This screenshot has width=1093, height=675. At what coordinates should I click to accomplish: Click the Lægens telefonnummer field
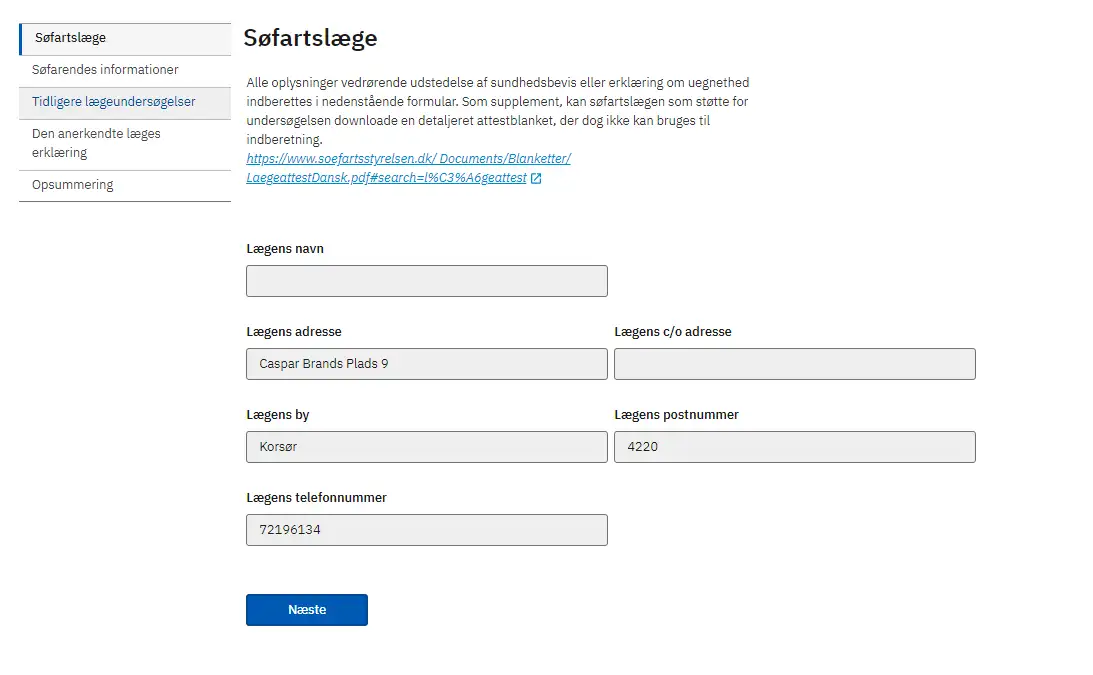click(427, 530)
